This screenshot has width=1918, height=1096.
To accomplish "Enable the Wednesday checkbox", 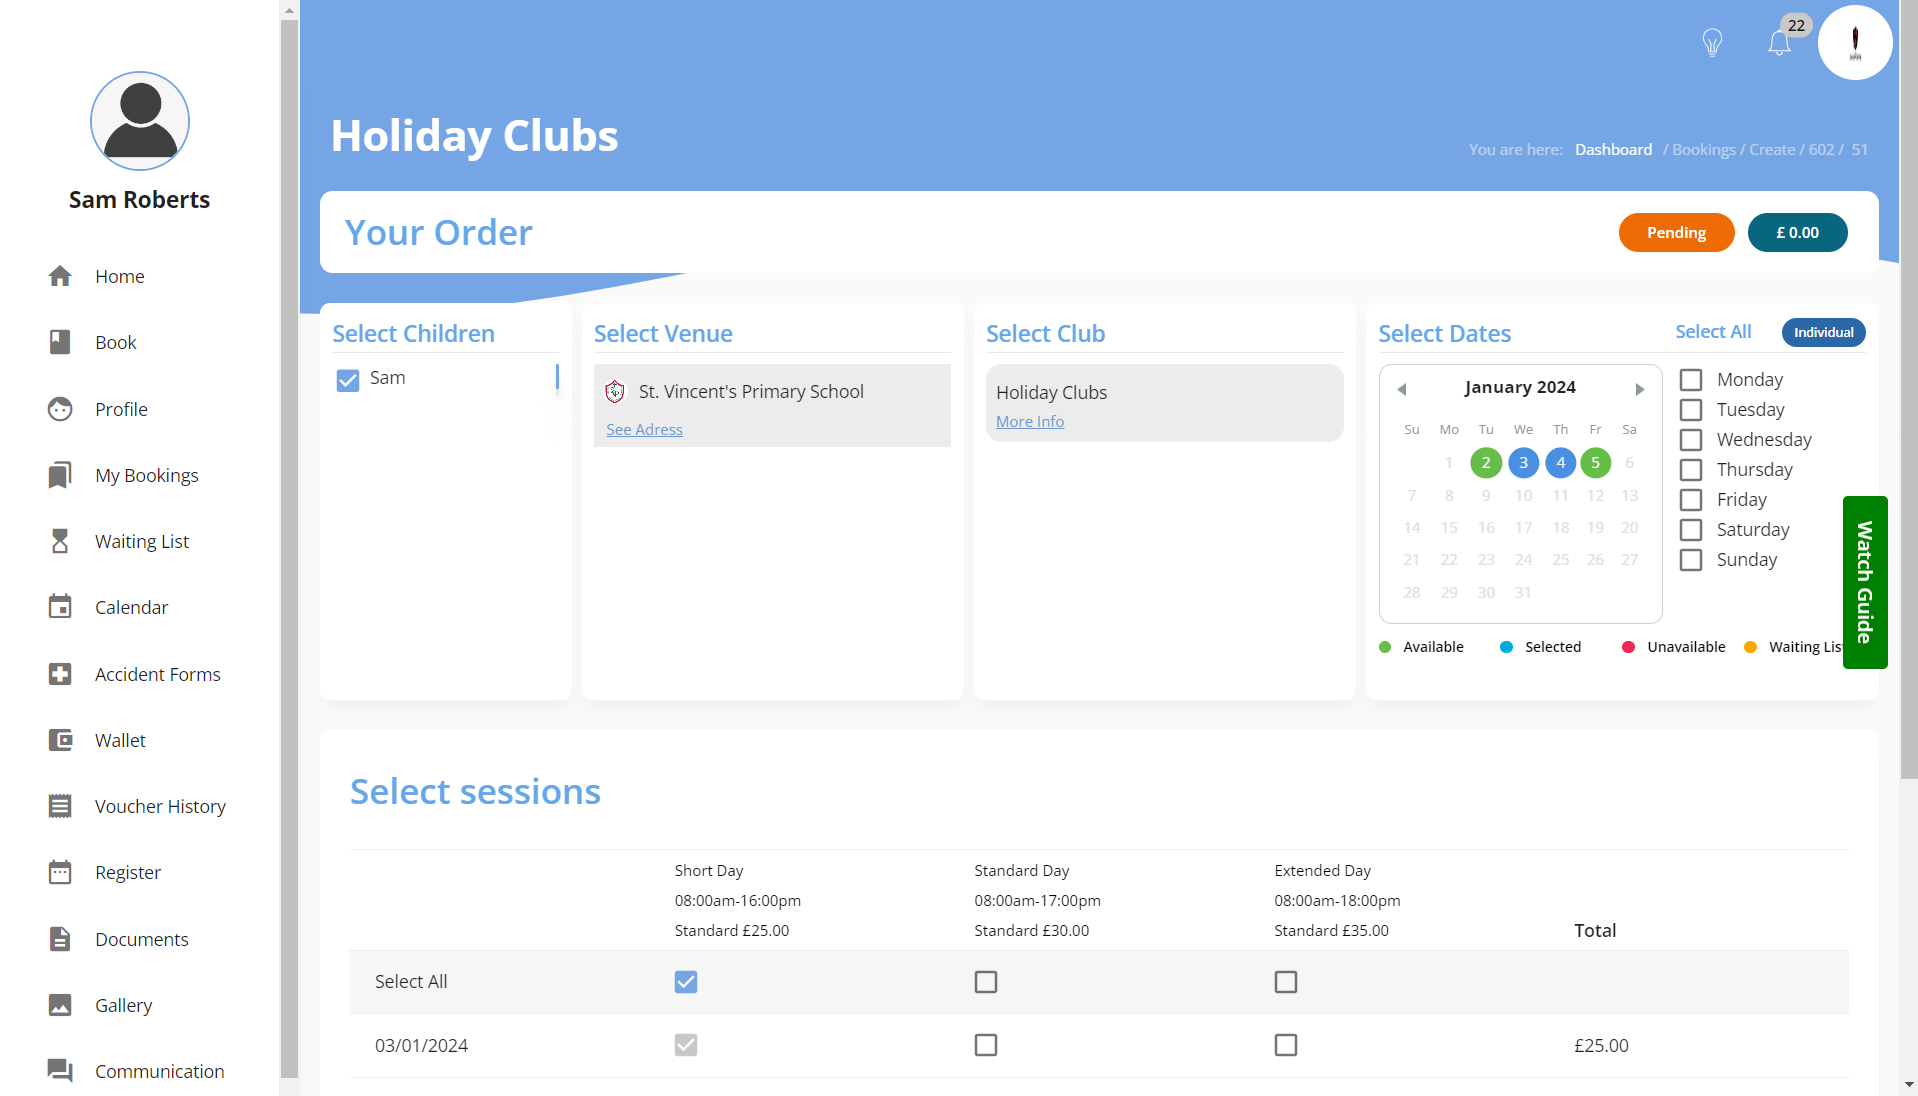I will 1691,440.
